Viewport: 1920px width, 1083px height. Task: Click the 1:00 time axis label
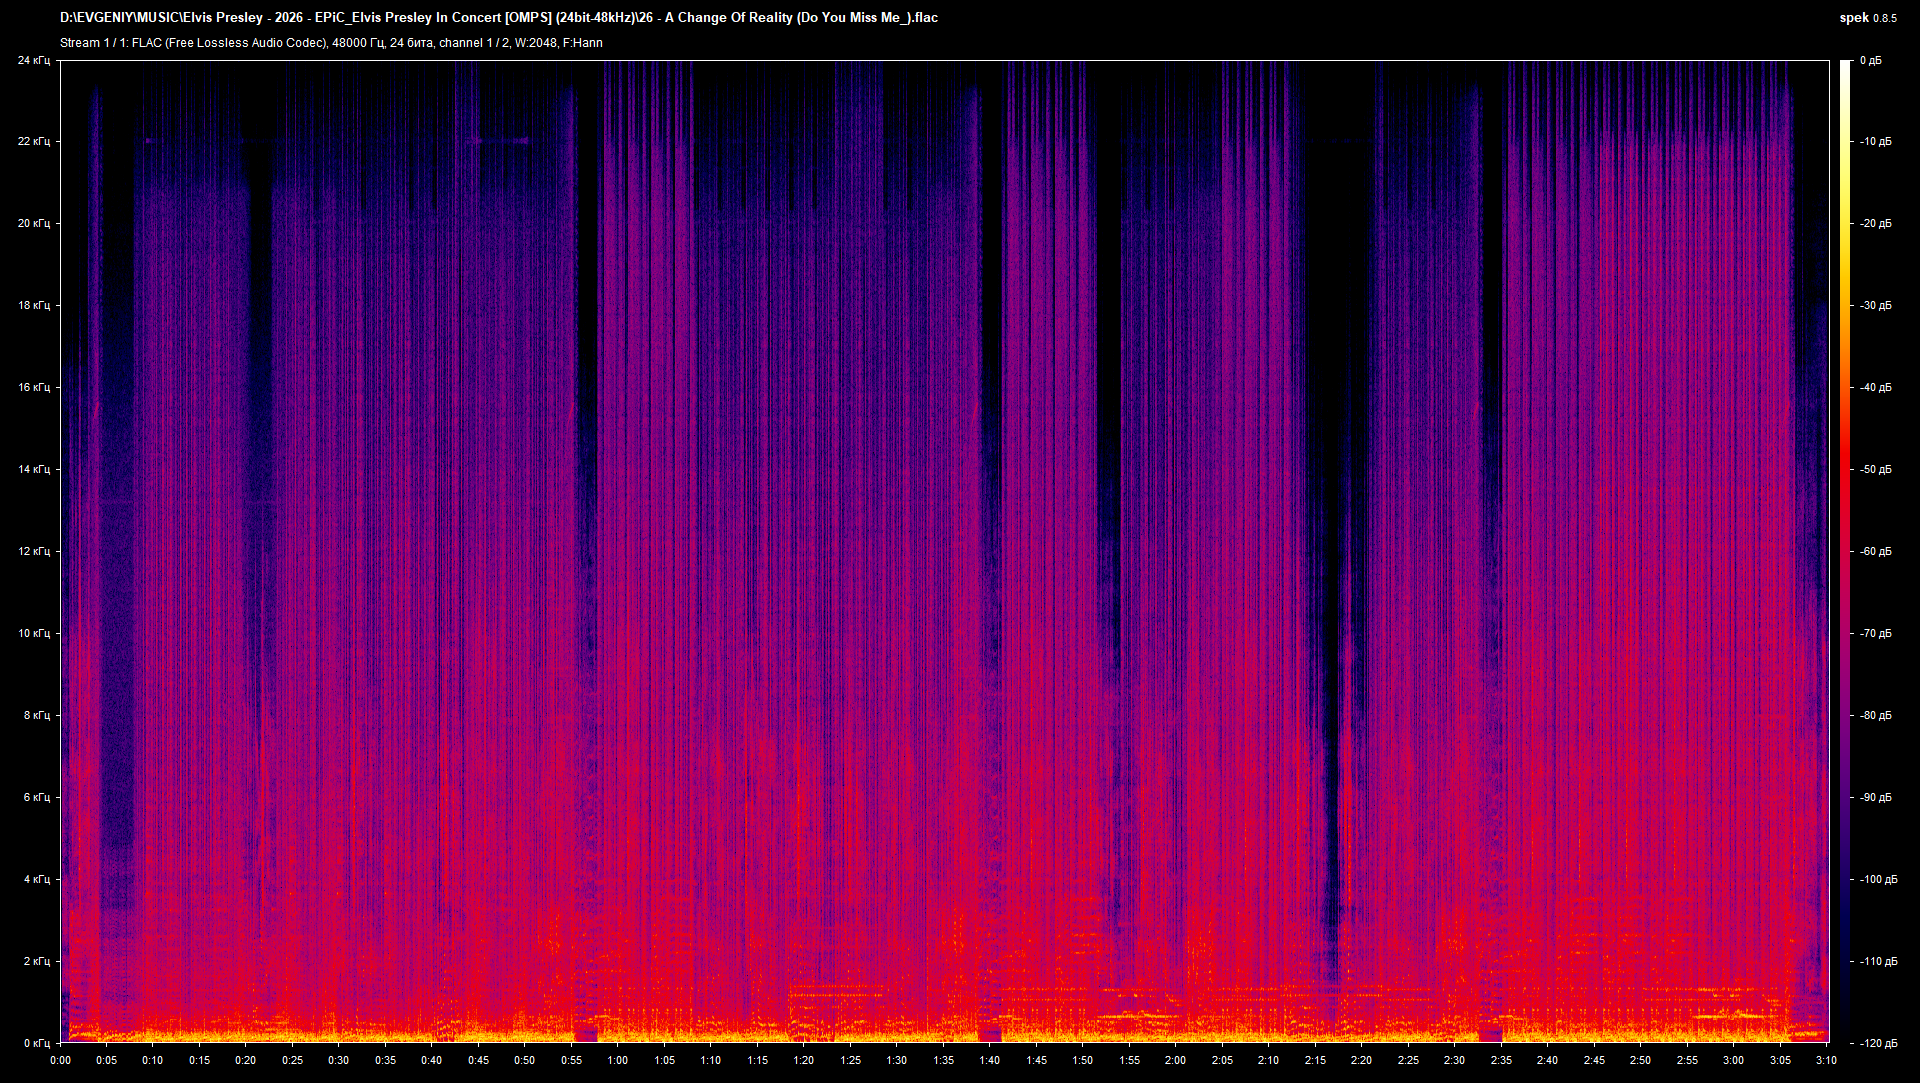[618, 1061]
